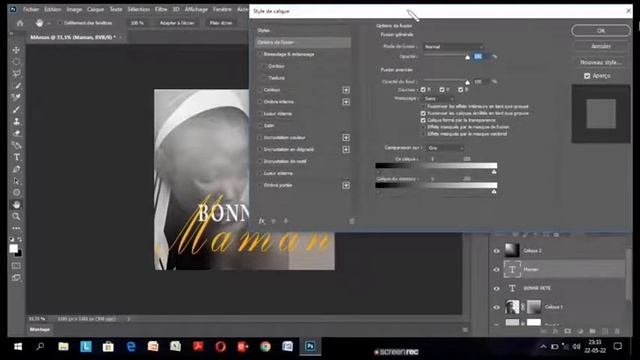Expand the toolbar using double-arrow
This screenshot has height=360, width=640.
pyautogui.click(x=11, y=34)
